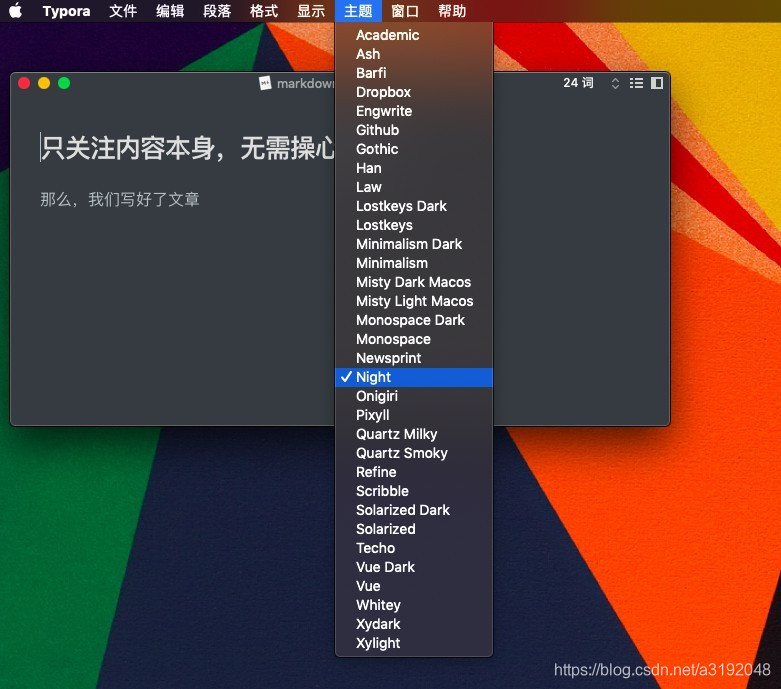The width and height of the screenshot is (781, 689).
Task: Click the markdown file icon in title
Action: point(265,83)
